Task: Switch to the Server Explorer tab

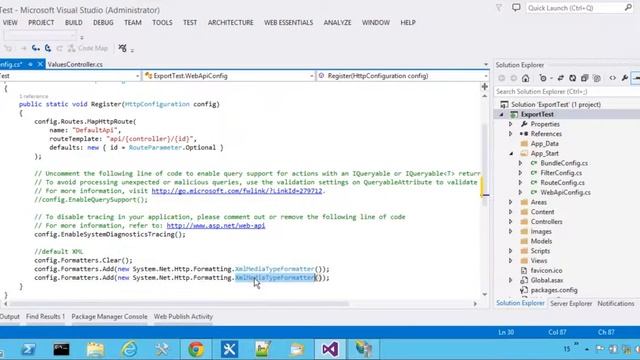Action: [x=571, y=304]
